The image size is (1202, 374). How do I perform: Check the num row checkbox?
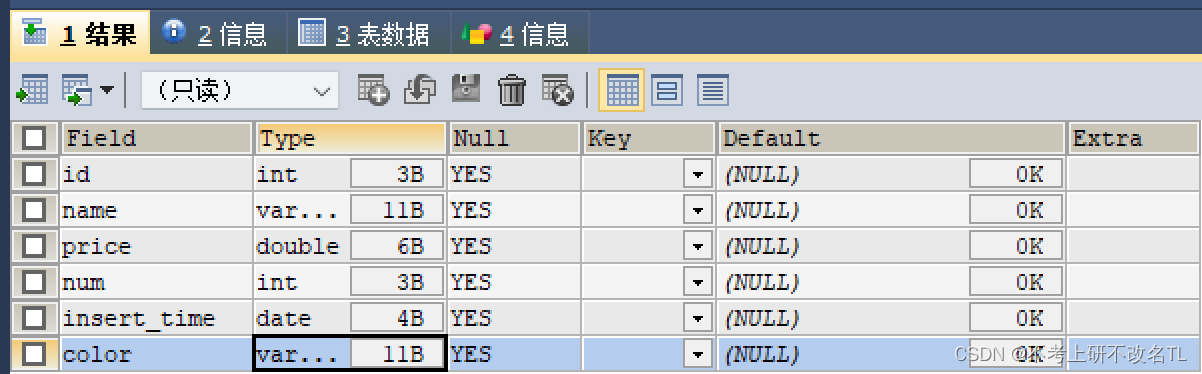pos(35,282)
